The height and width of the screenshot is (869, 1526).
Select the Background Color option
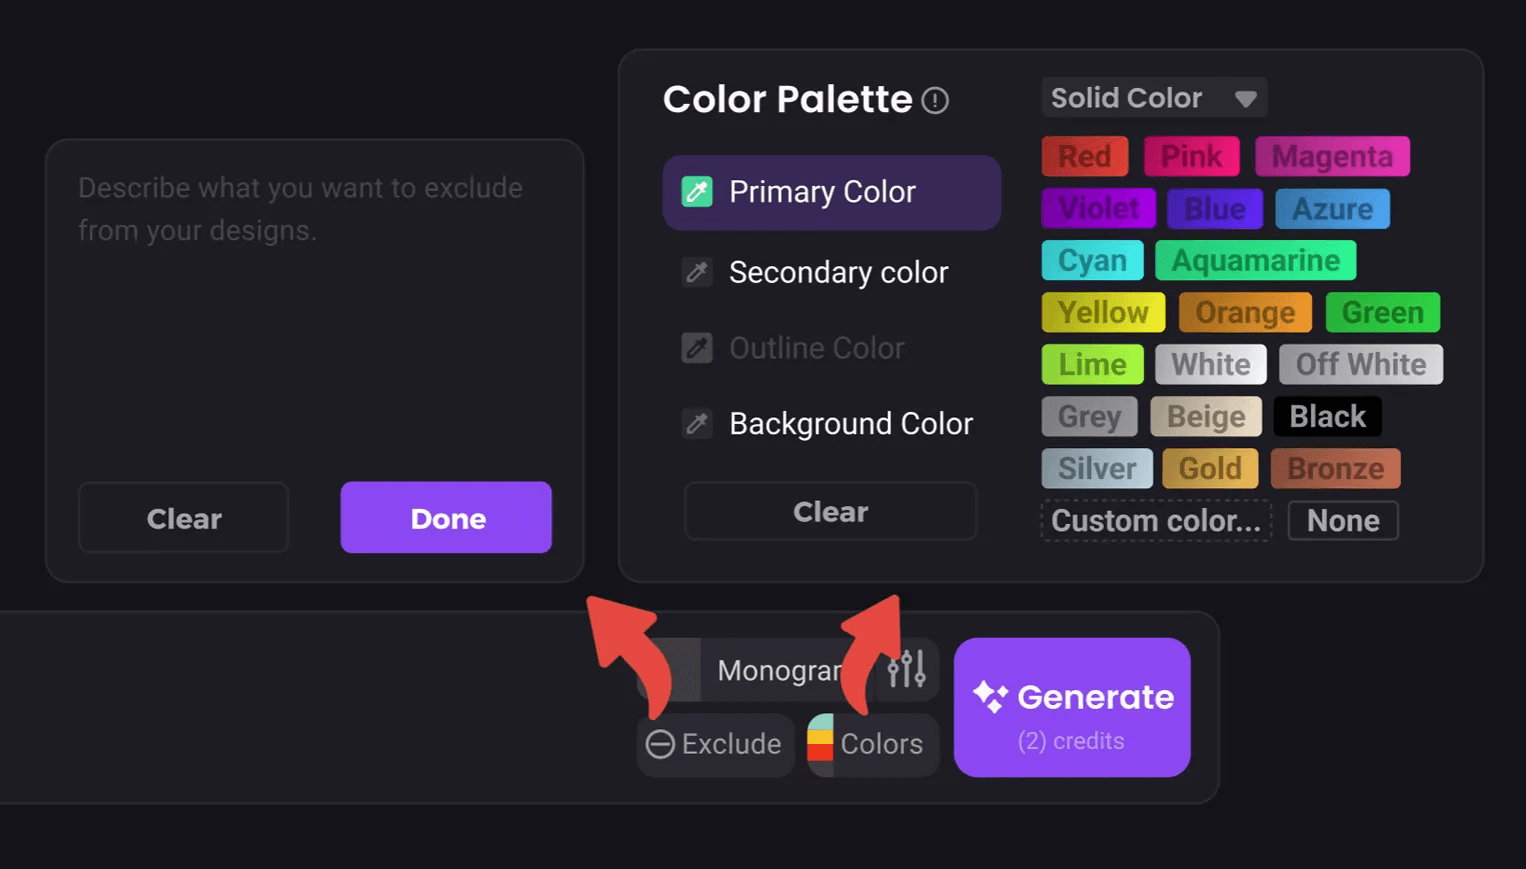click(x=850, y=424)
